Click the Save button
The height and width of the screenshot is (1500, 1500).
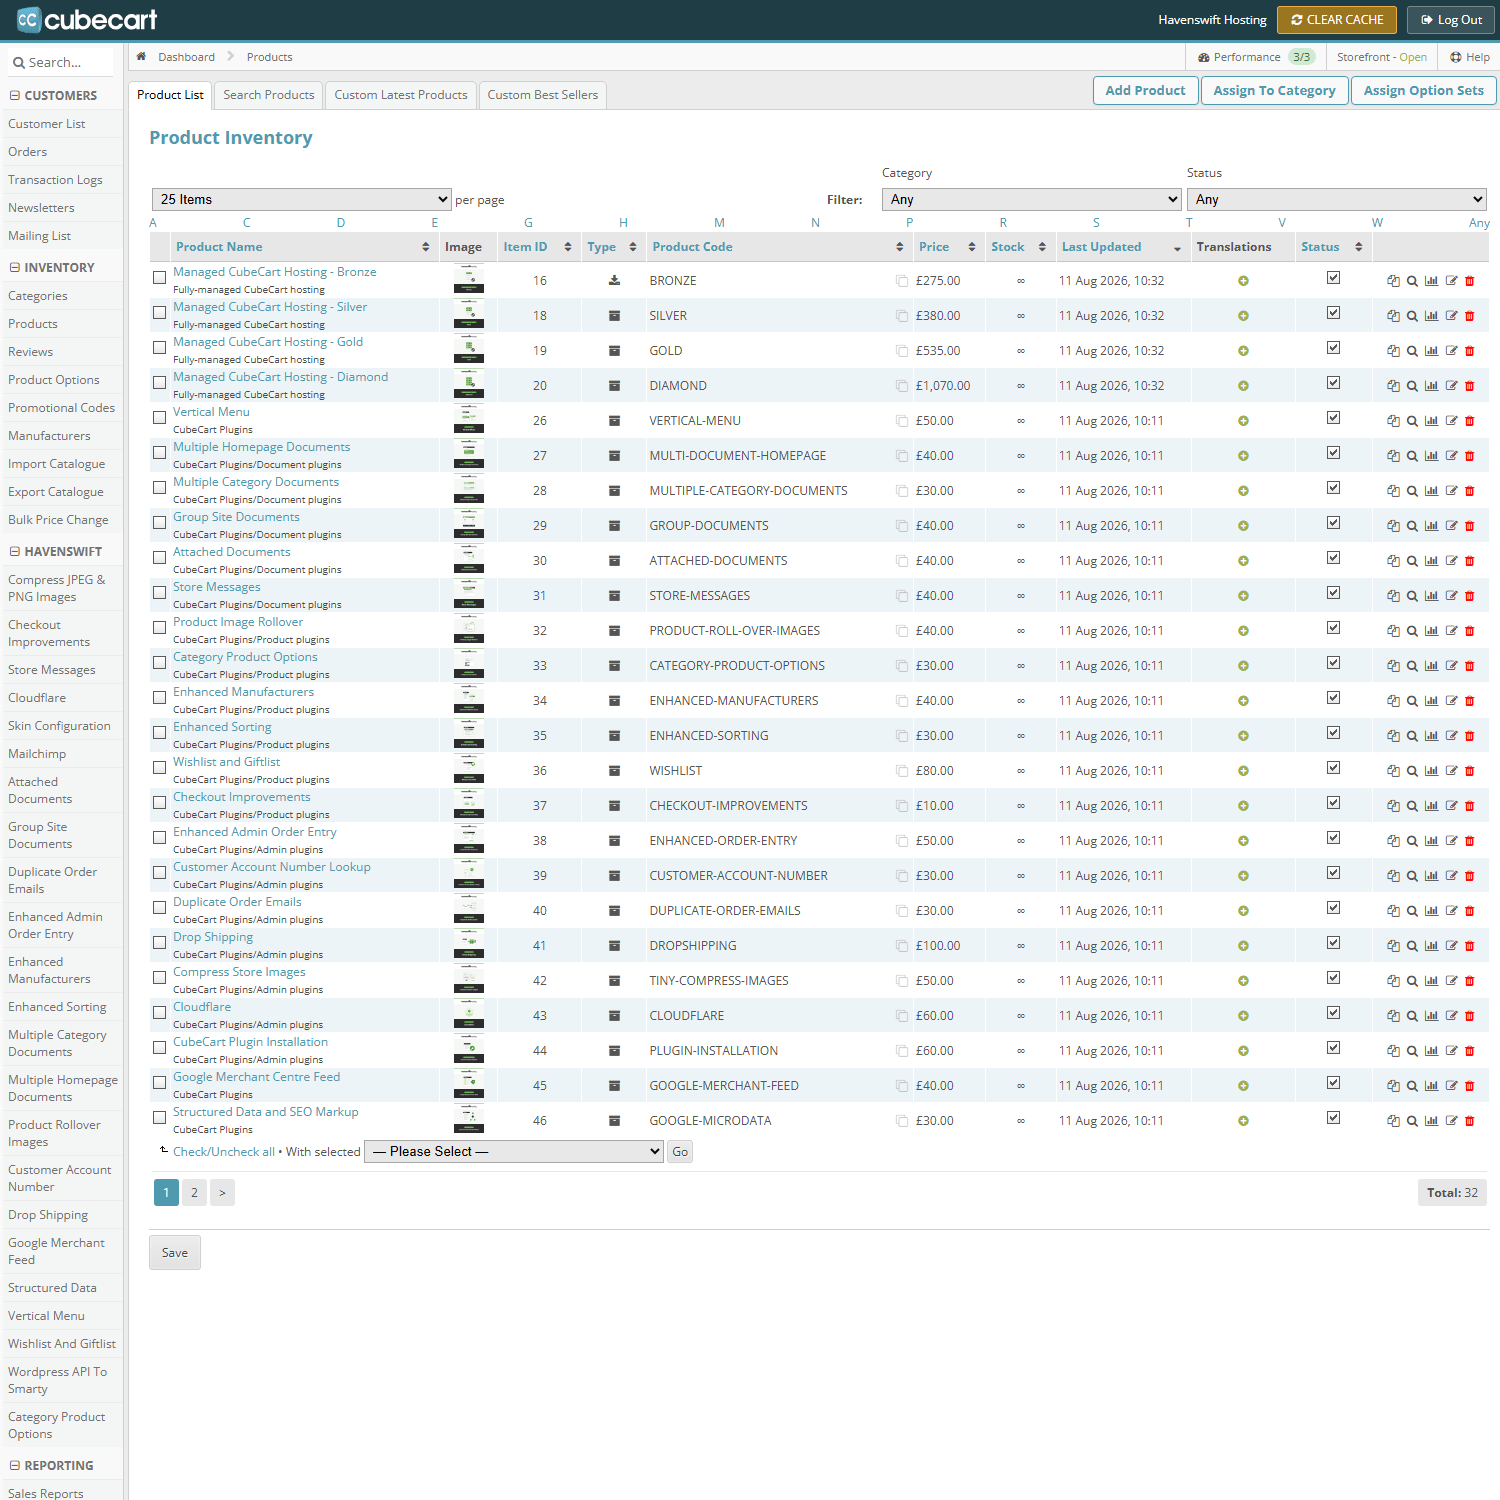click(x=175, y=1253)
